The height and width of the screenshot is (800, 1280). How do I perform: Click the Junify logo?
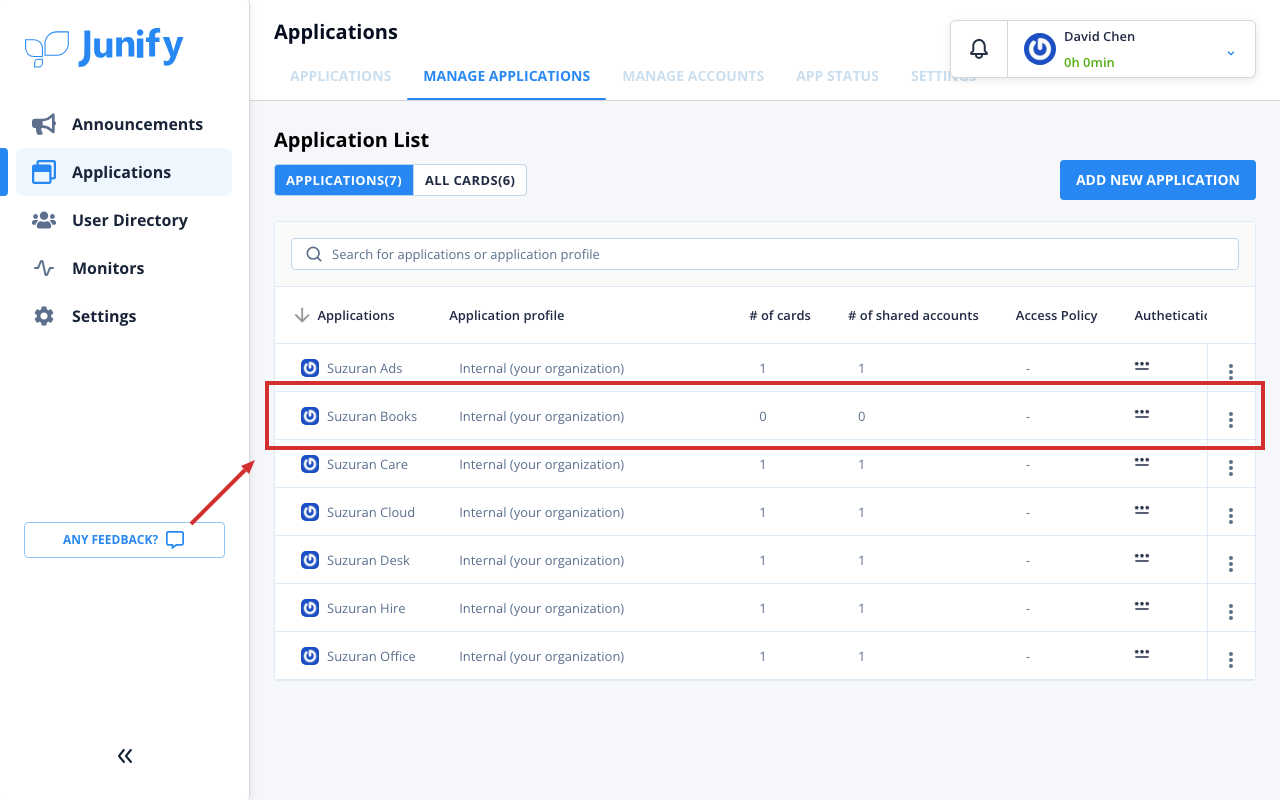104,47
